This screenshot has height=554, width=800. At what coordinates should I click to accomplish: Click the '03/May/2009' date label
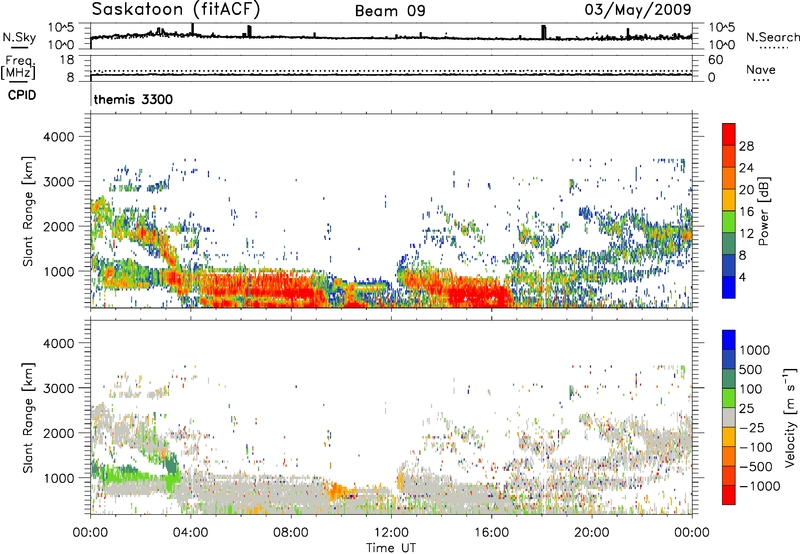pos(638,9)
